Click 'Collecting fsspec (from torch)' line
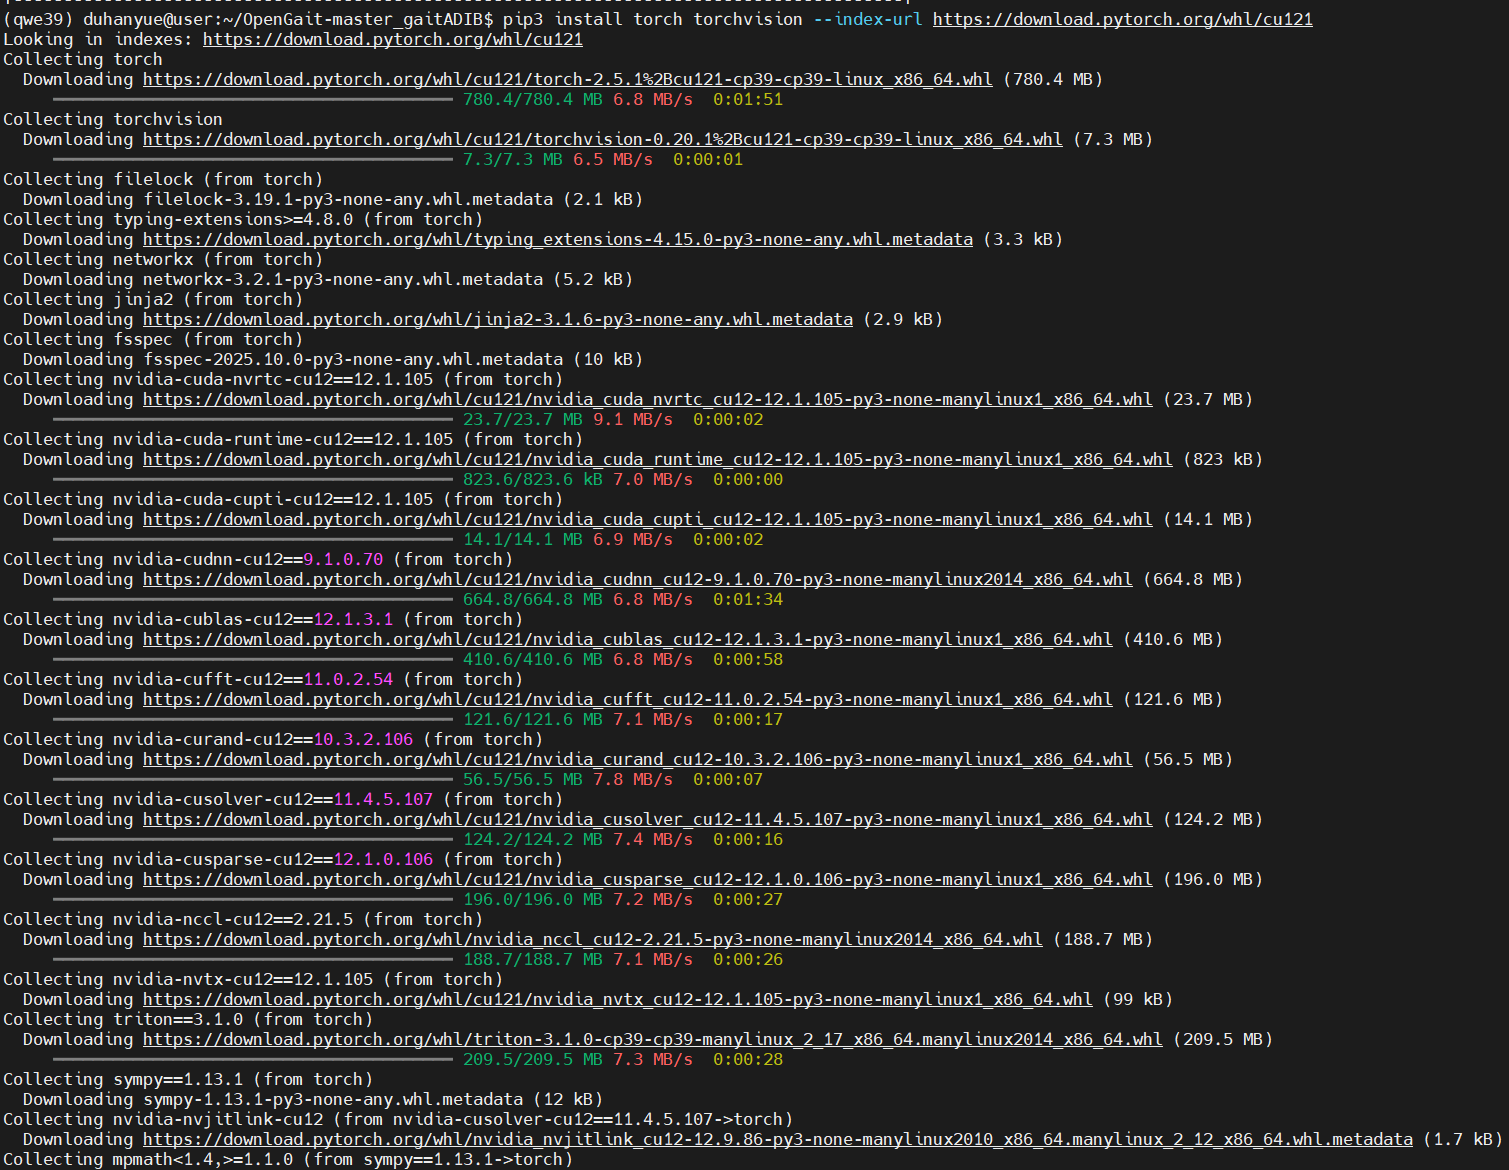The height and width of the screenshot is (1170, 1509). click(152, 339)
